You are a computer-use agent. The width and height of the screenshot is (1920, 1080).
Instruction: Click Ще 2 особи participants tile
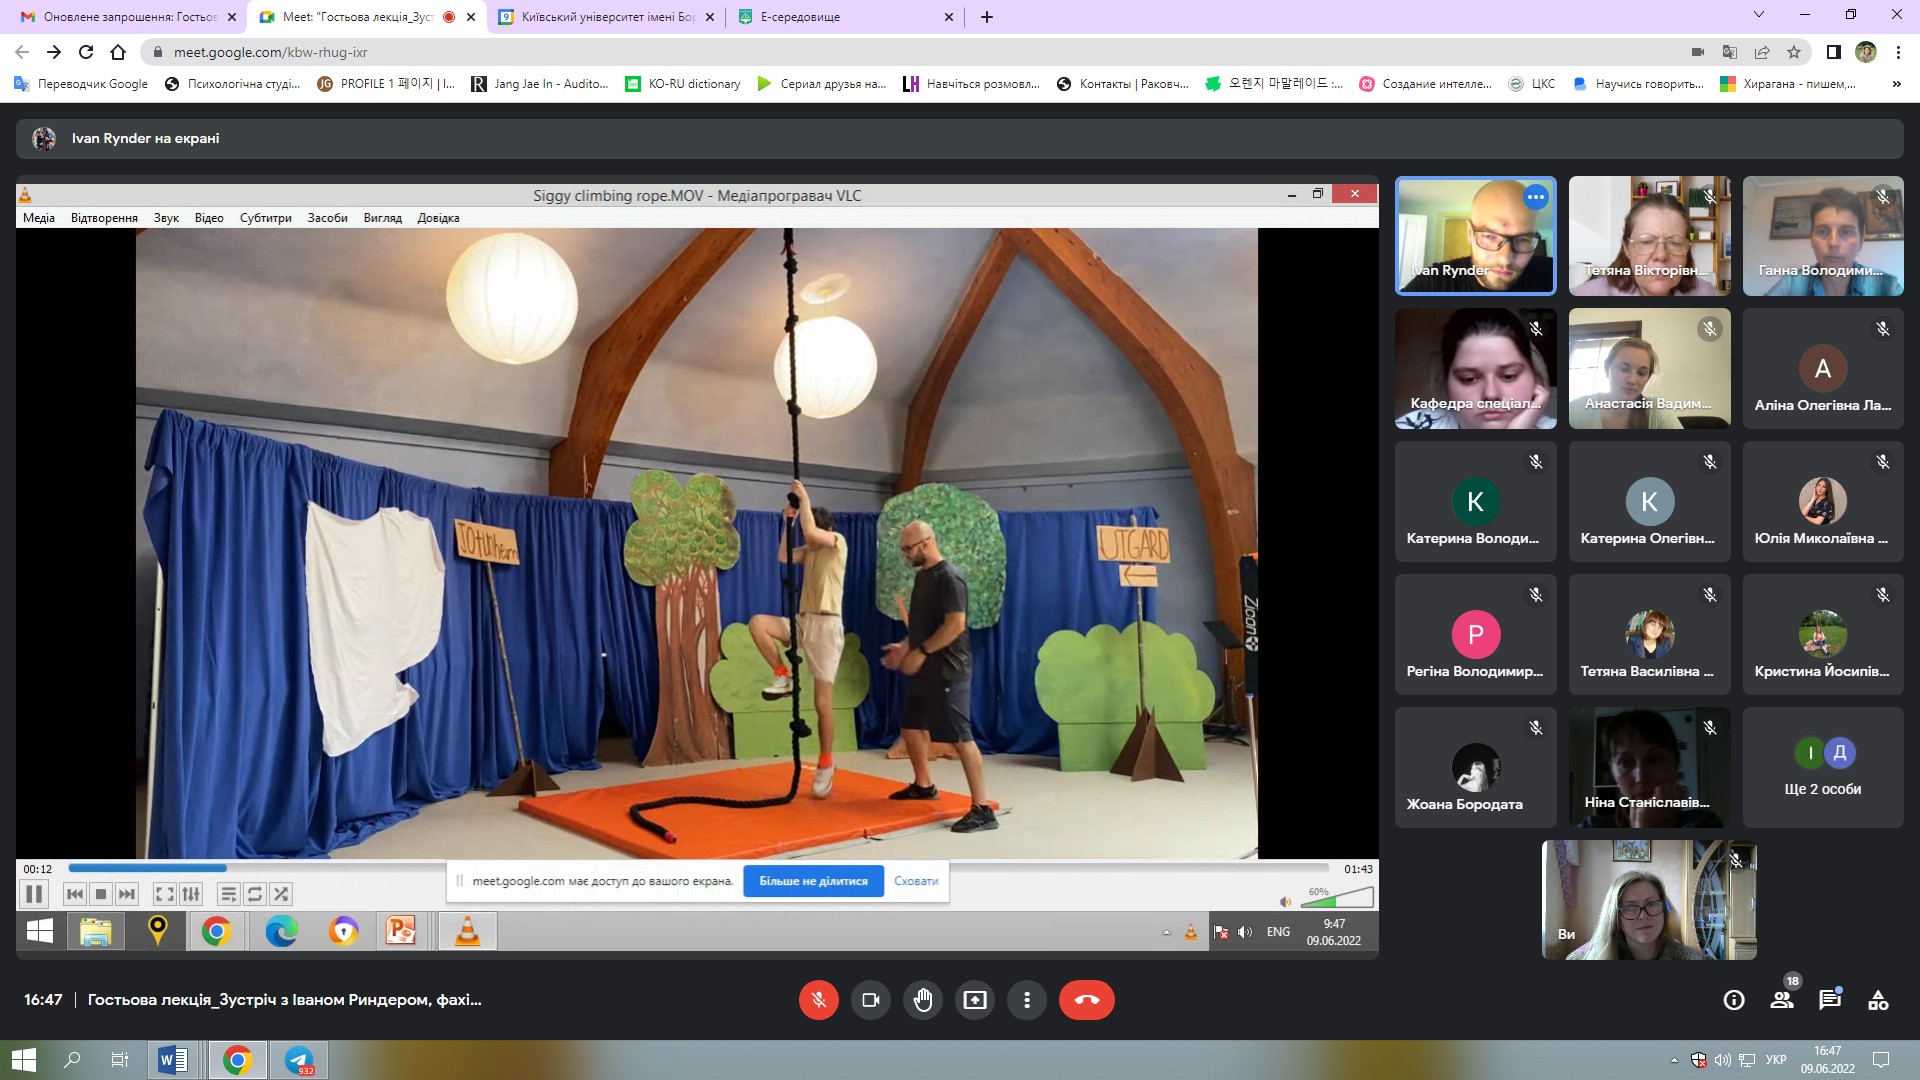pos(1822,768)
